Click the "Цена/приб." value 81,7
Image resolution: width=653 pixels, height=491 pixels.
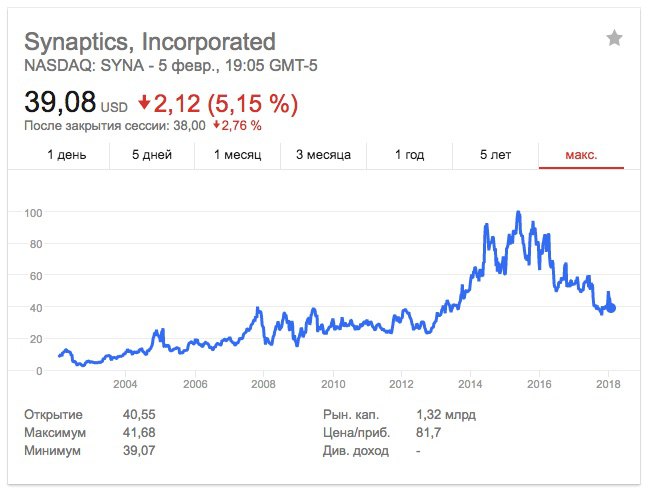pyautogui.click(x=429, y=433)
